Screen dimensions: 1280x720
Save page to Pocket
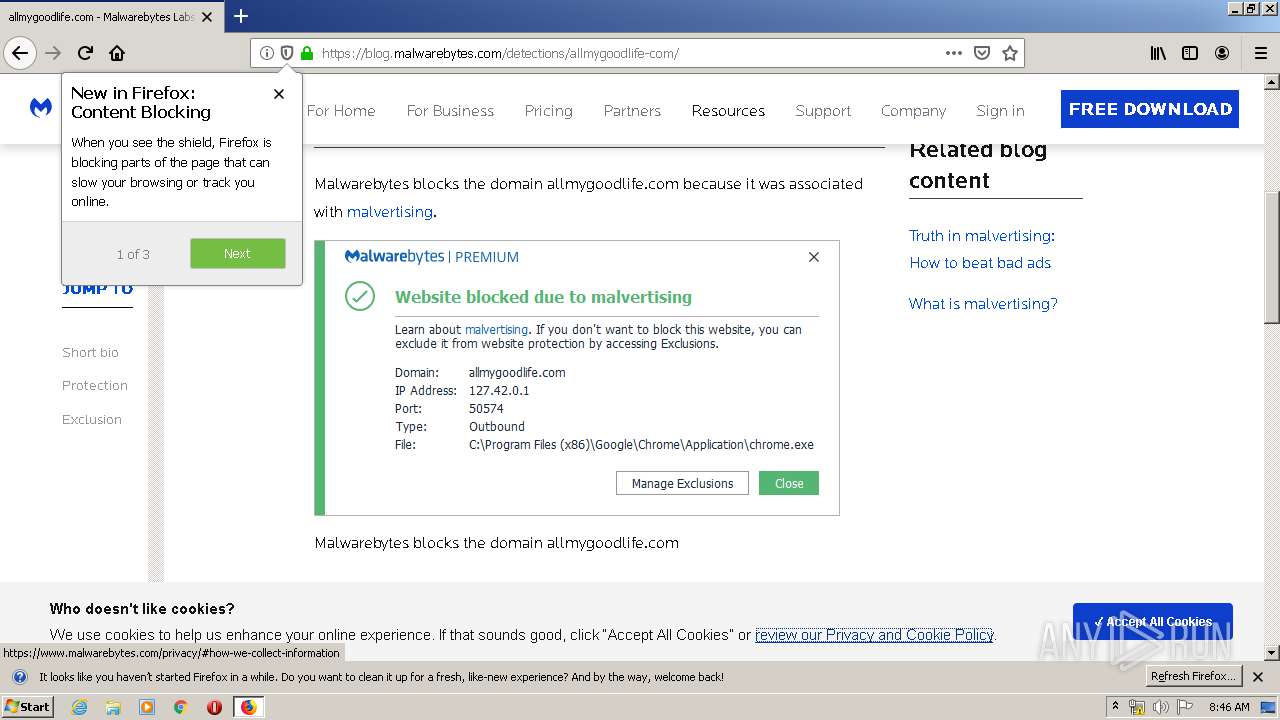982,53
